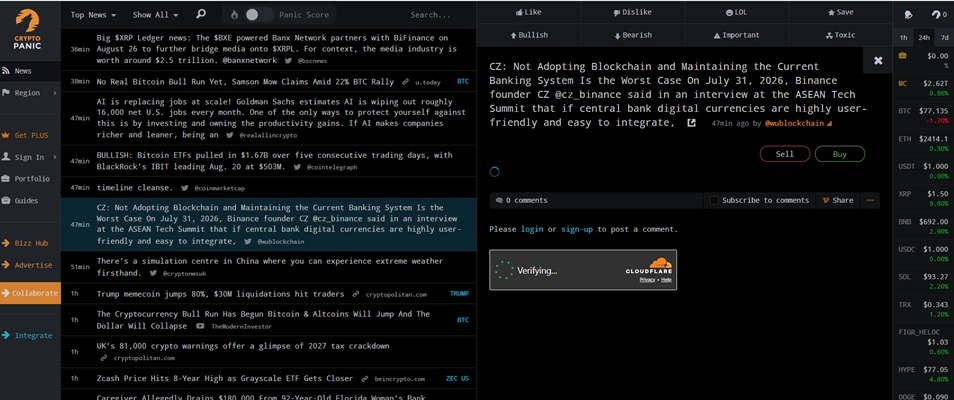Mark the article as Important
The height and width of the screenshot is (400, 954).
pyautogui.click(x=736, y=35)
